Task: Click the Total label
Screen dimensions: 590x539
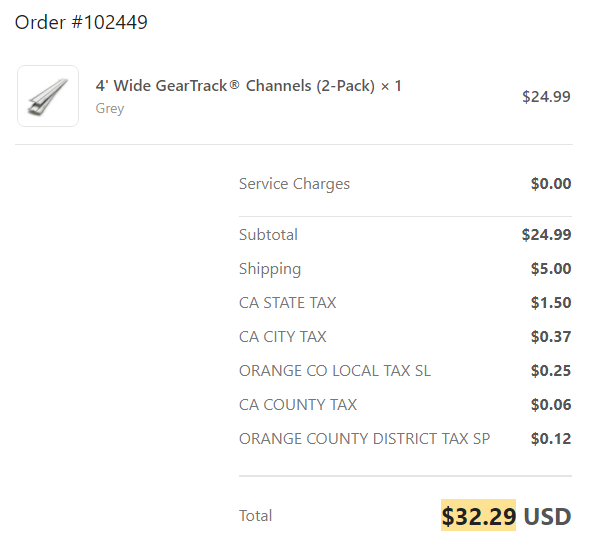Action: coord(255,516)
